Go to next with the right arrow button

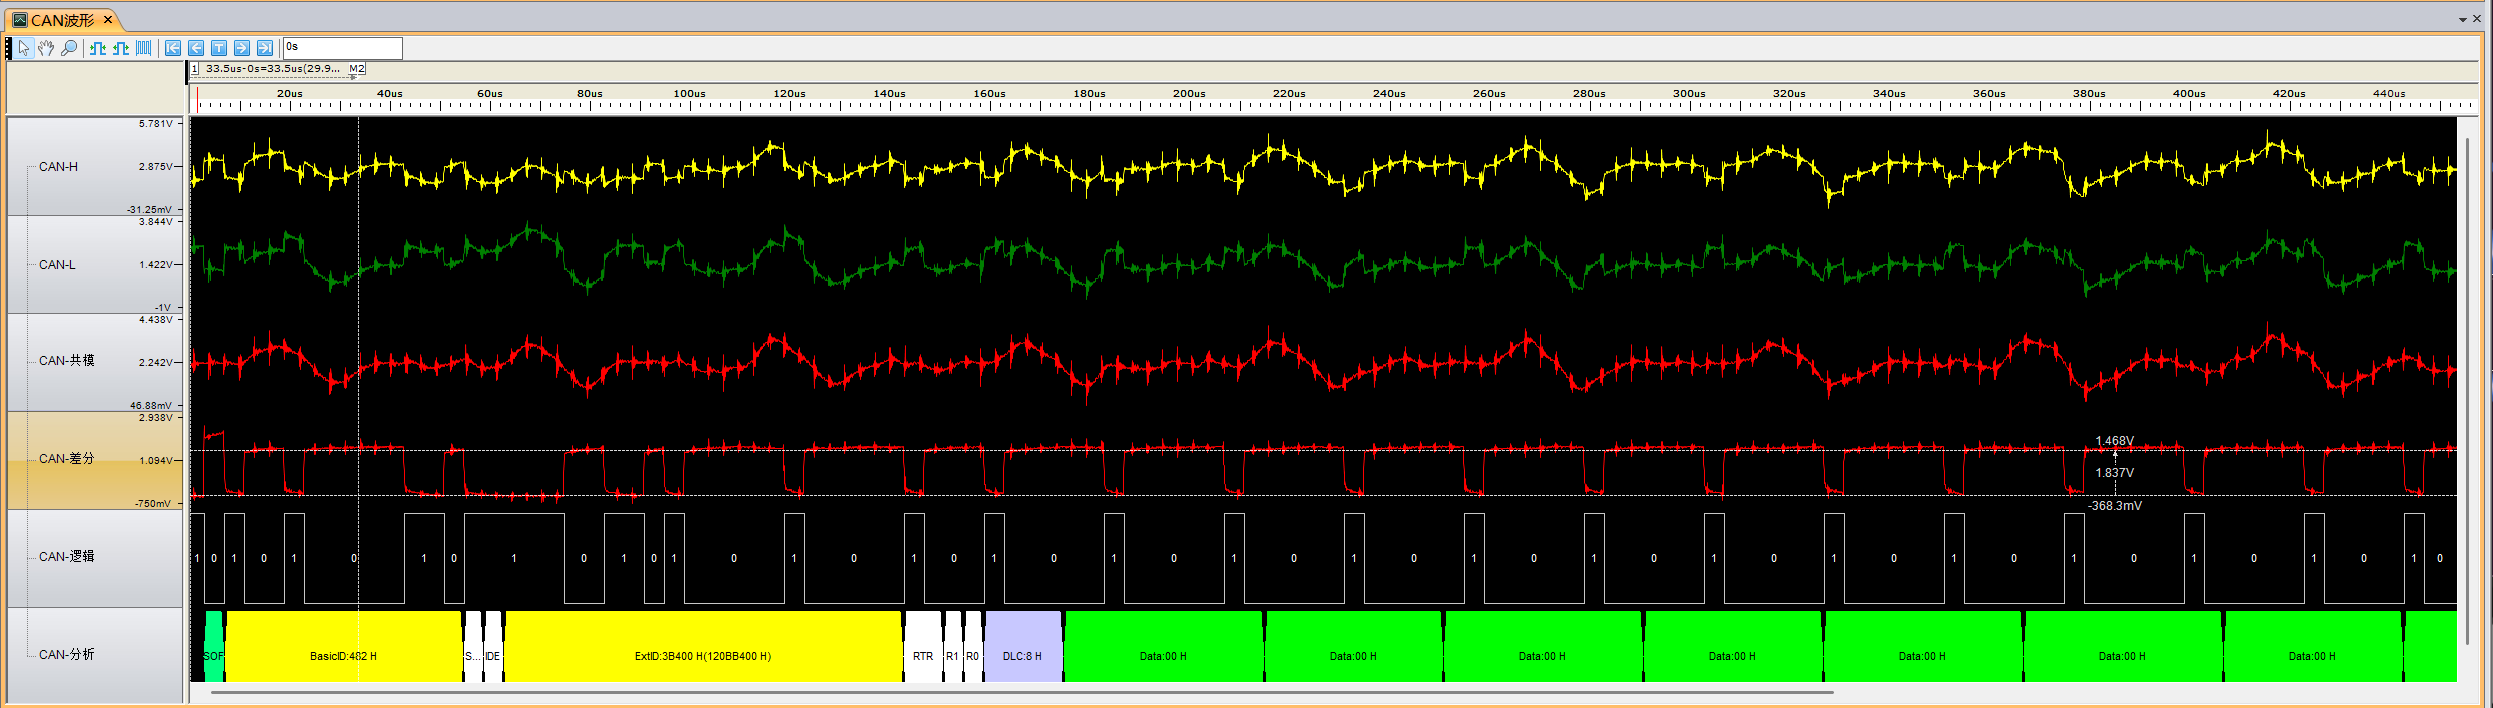click(242, 48)
